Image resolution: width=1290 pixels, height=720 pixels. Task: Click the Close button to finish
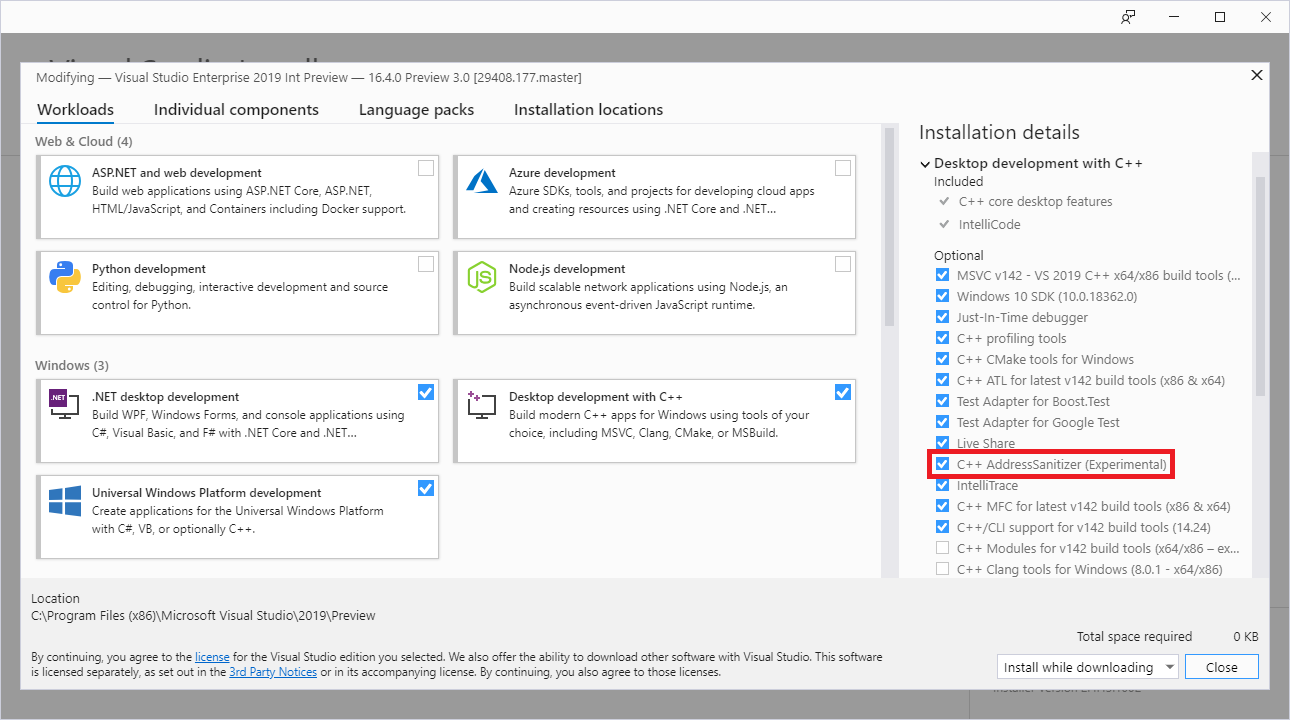pos(1221,666)
